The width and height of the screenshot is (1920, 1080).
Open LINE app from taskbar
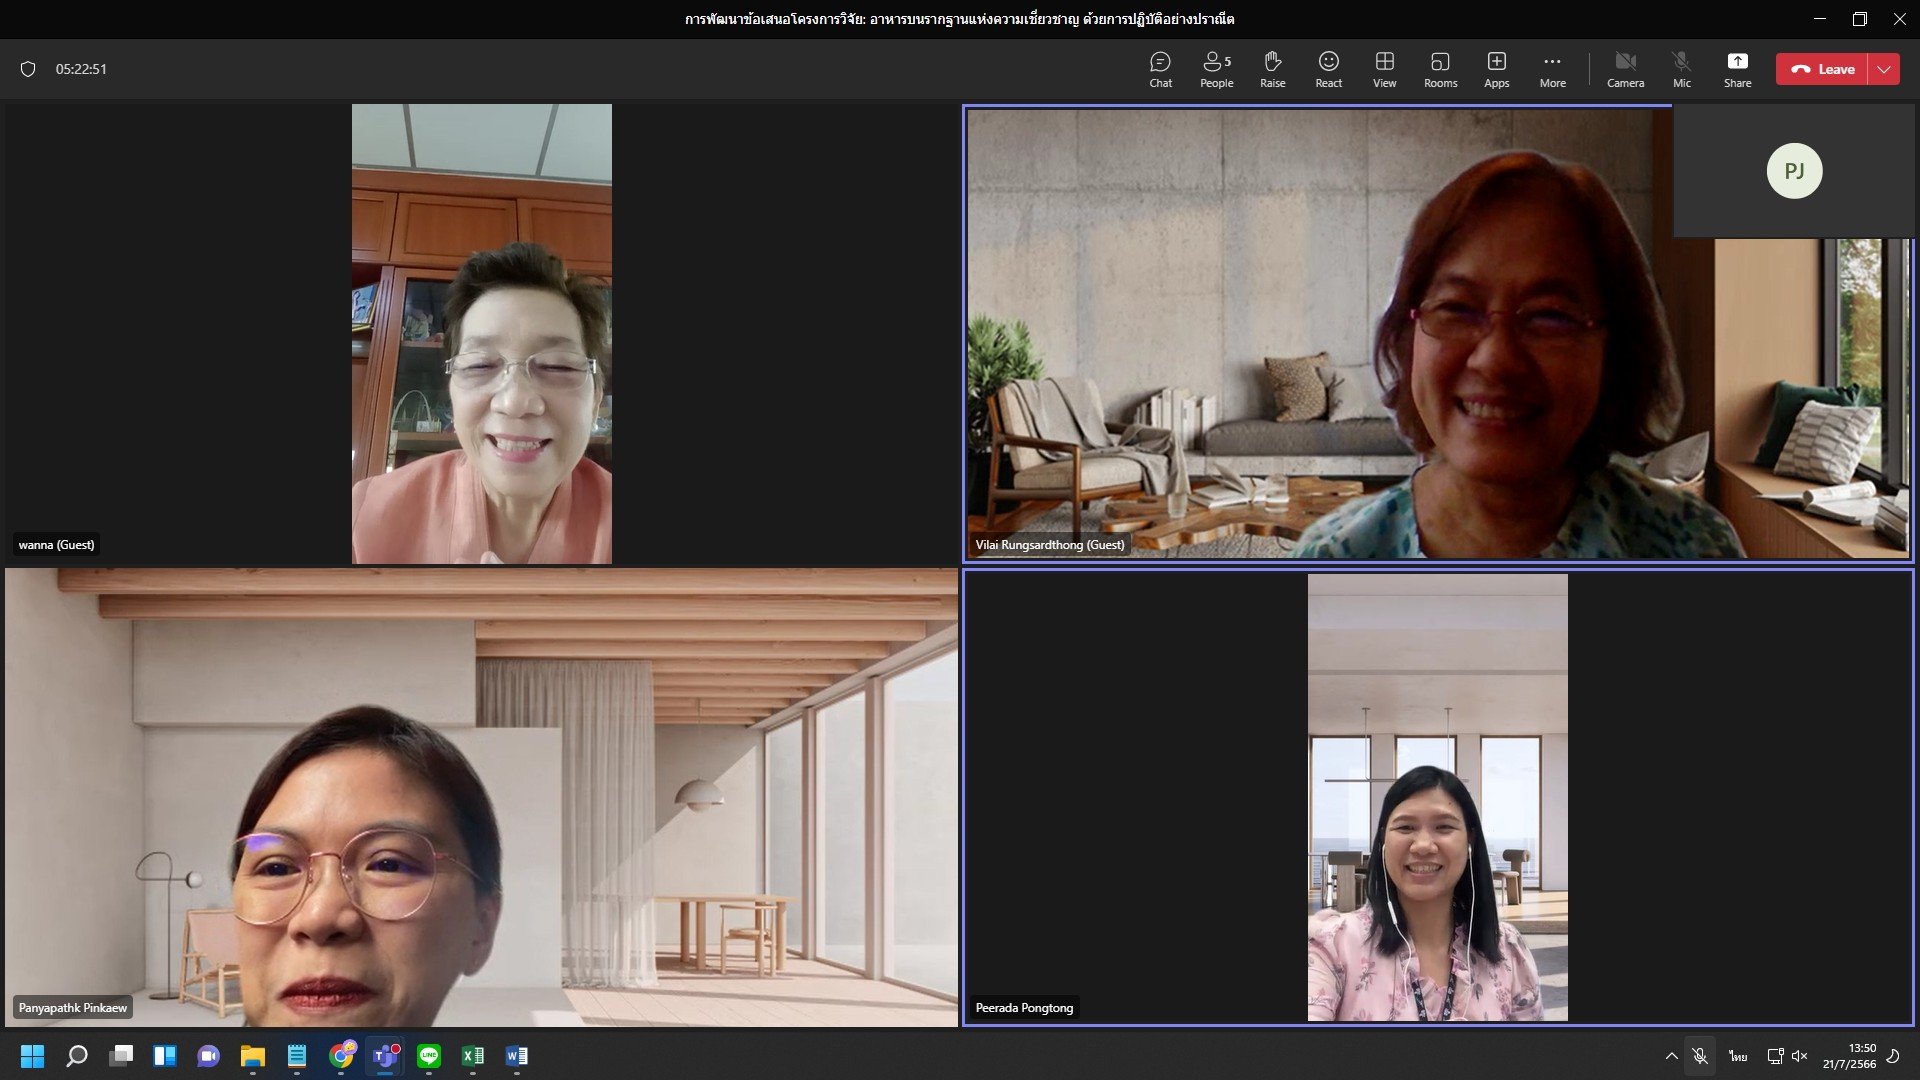tap(429, 1056)
